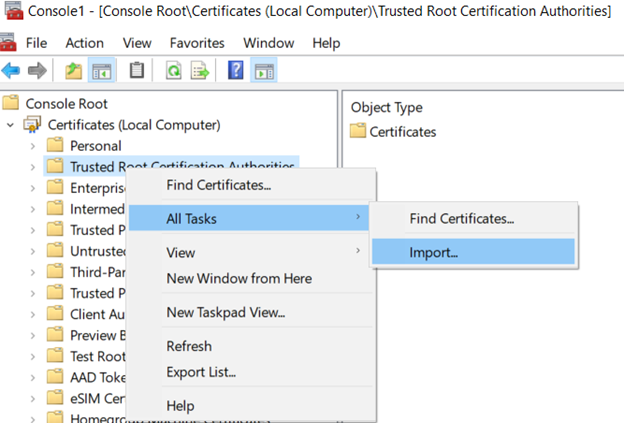Image resolution: width=624 pixels, height=423 pixels.
Task: Open the Favorites menu
Action: [x=197, y=43]
